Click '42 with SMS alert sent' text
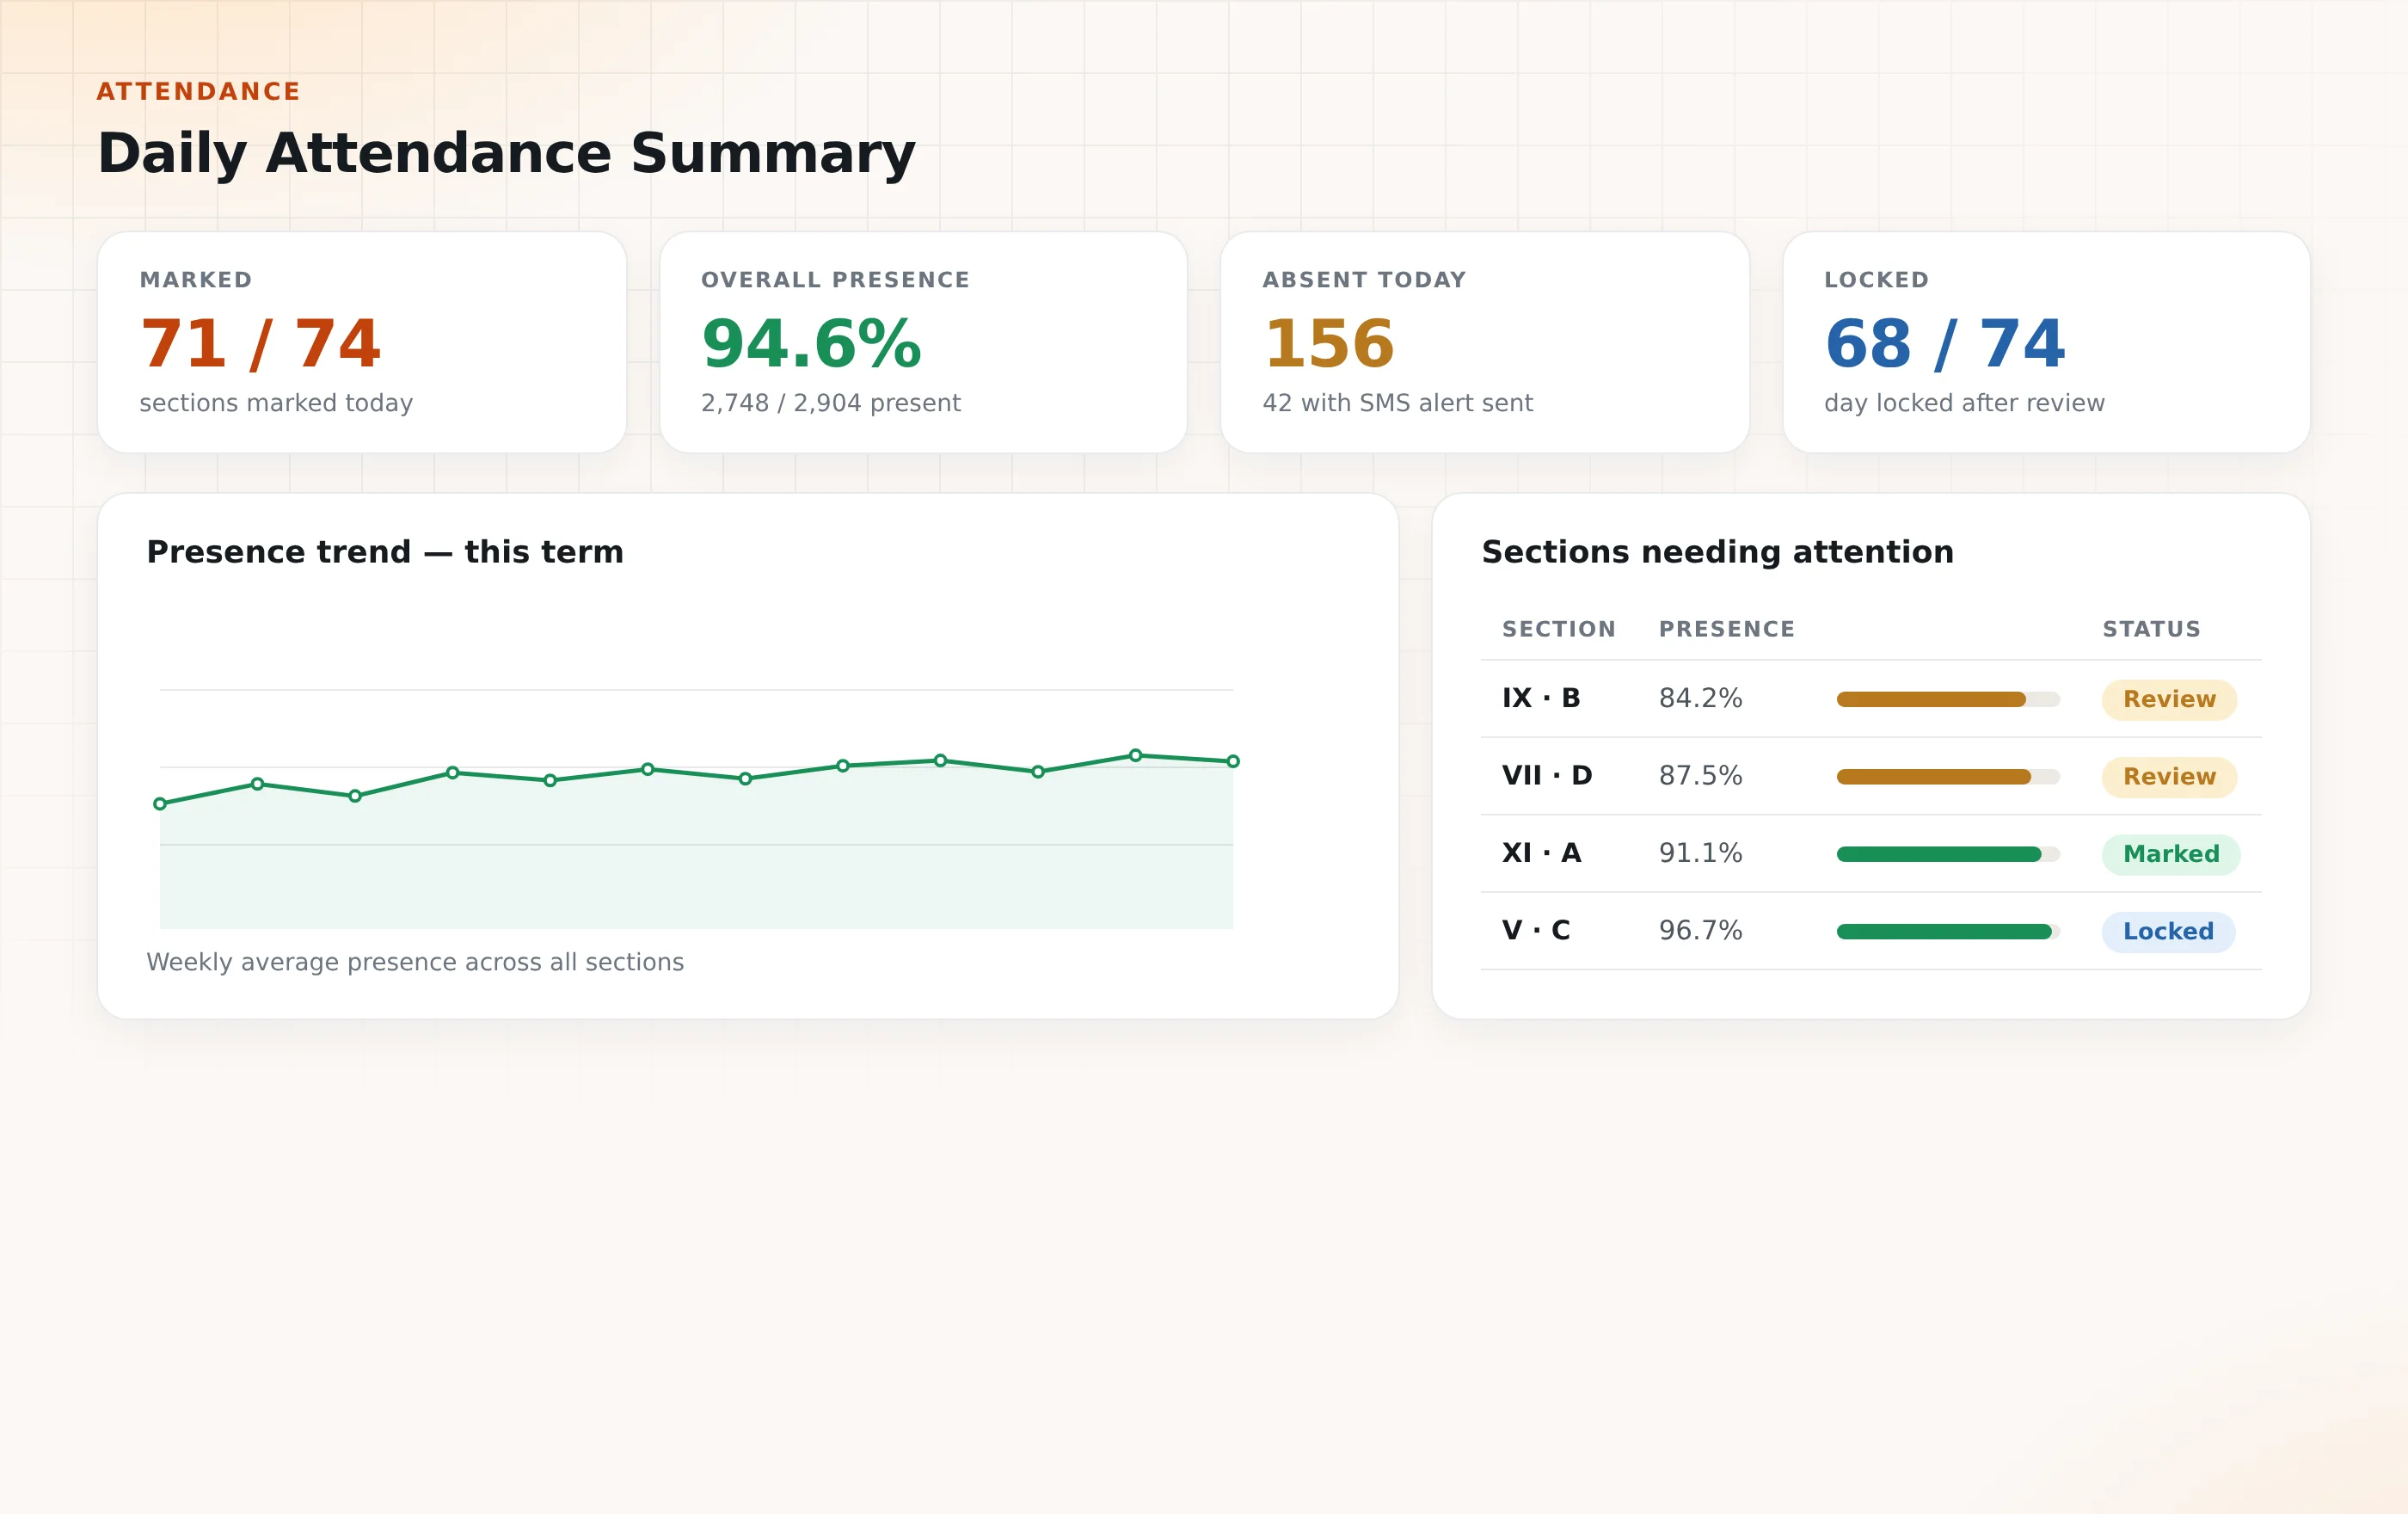The width and height of the screenshot is (2408, 1514). 1397,403
